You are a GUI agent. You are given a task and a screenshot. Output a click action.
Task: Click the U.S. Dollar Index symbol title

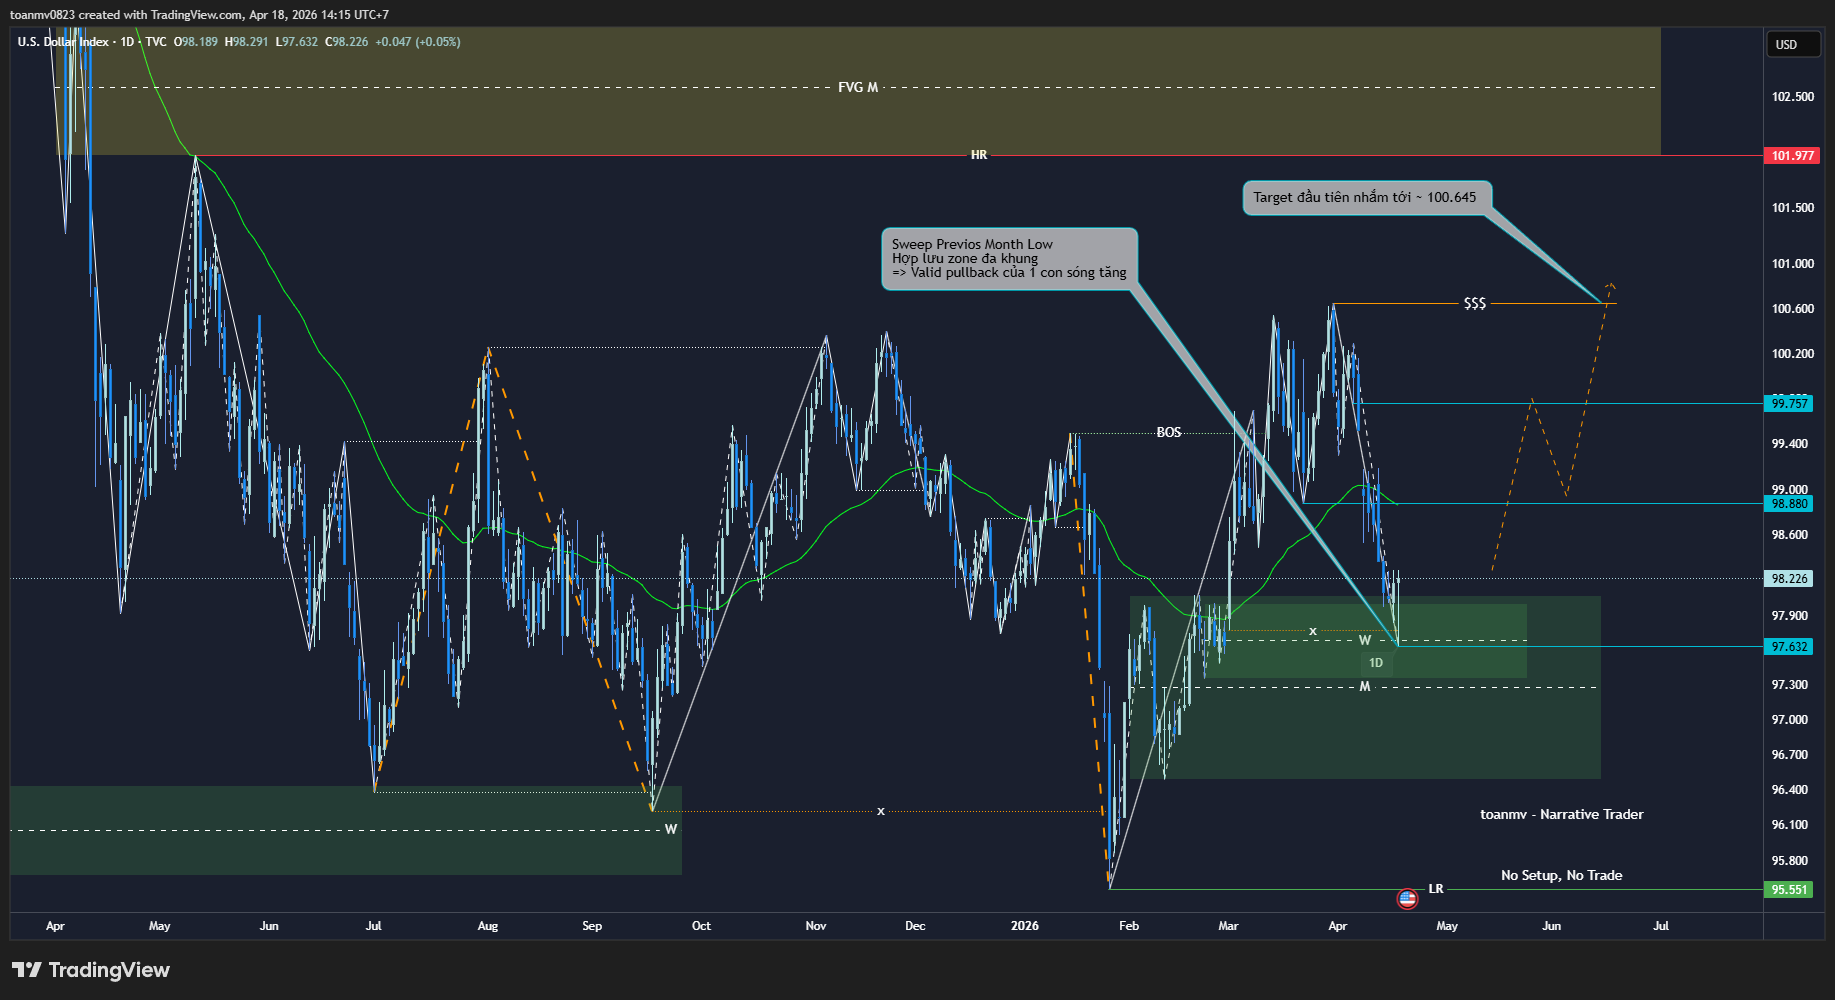pos(63,42)
